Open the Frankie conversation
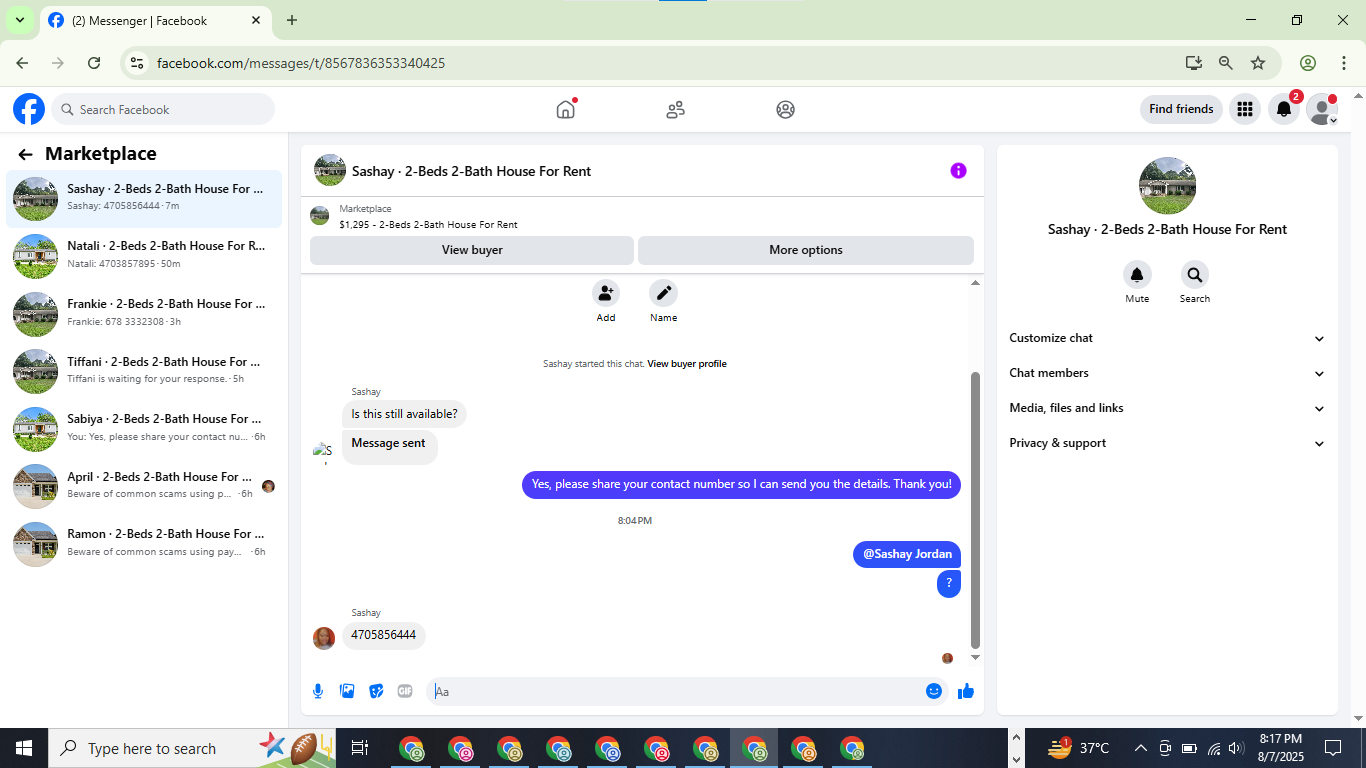 pos(144,314)
